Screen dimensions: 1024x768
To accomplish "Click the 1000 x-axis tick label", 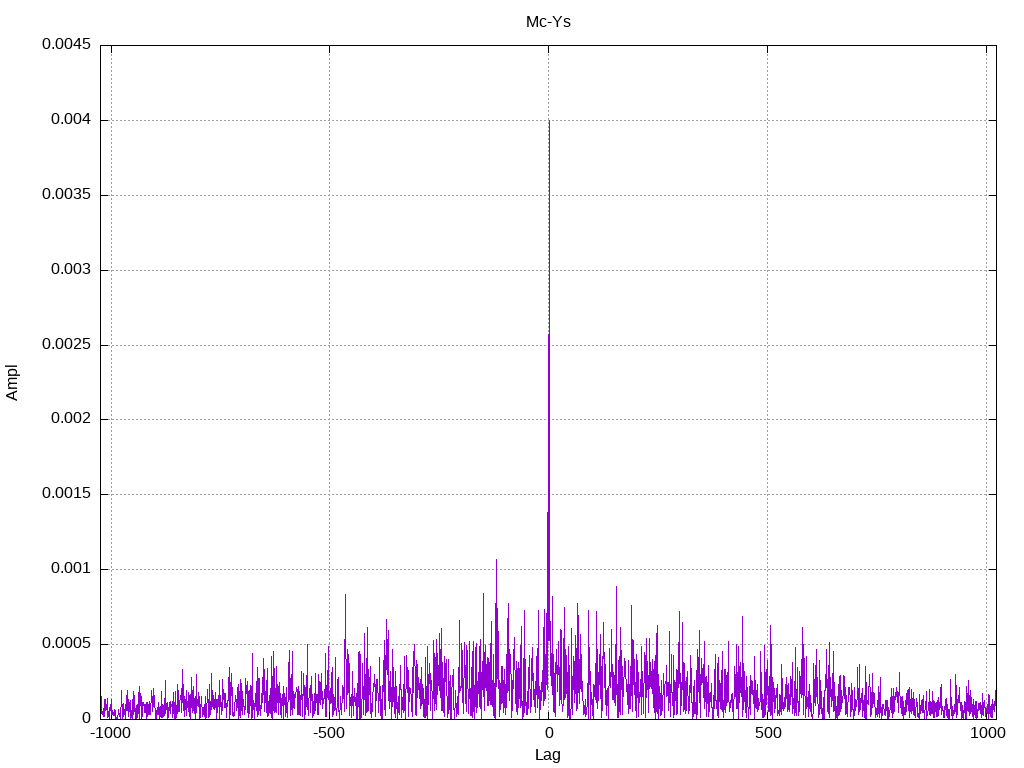I will (x=987, y=733).
